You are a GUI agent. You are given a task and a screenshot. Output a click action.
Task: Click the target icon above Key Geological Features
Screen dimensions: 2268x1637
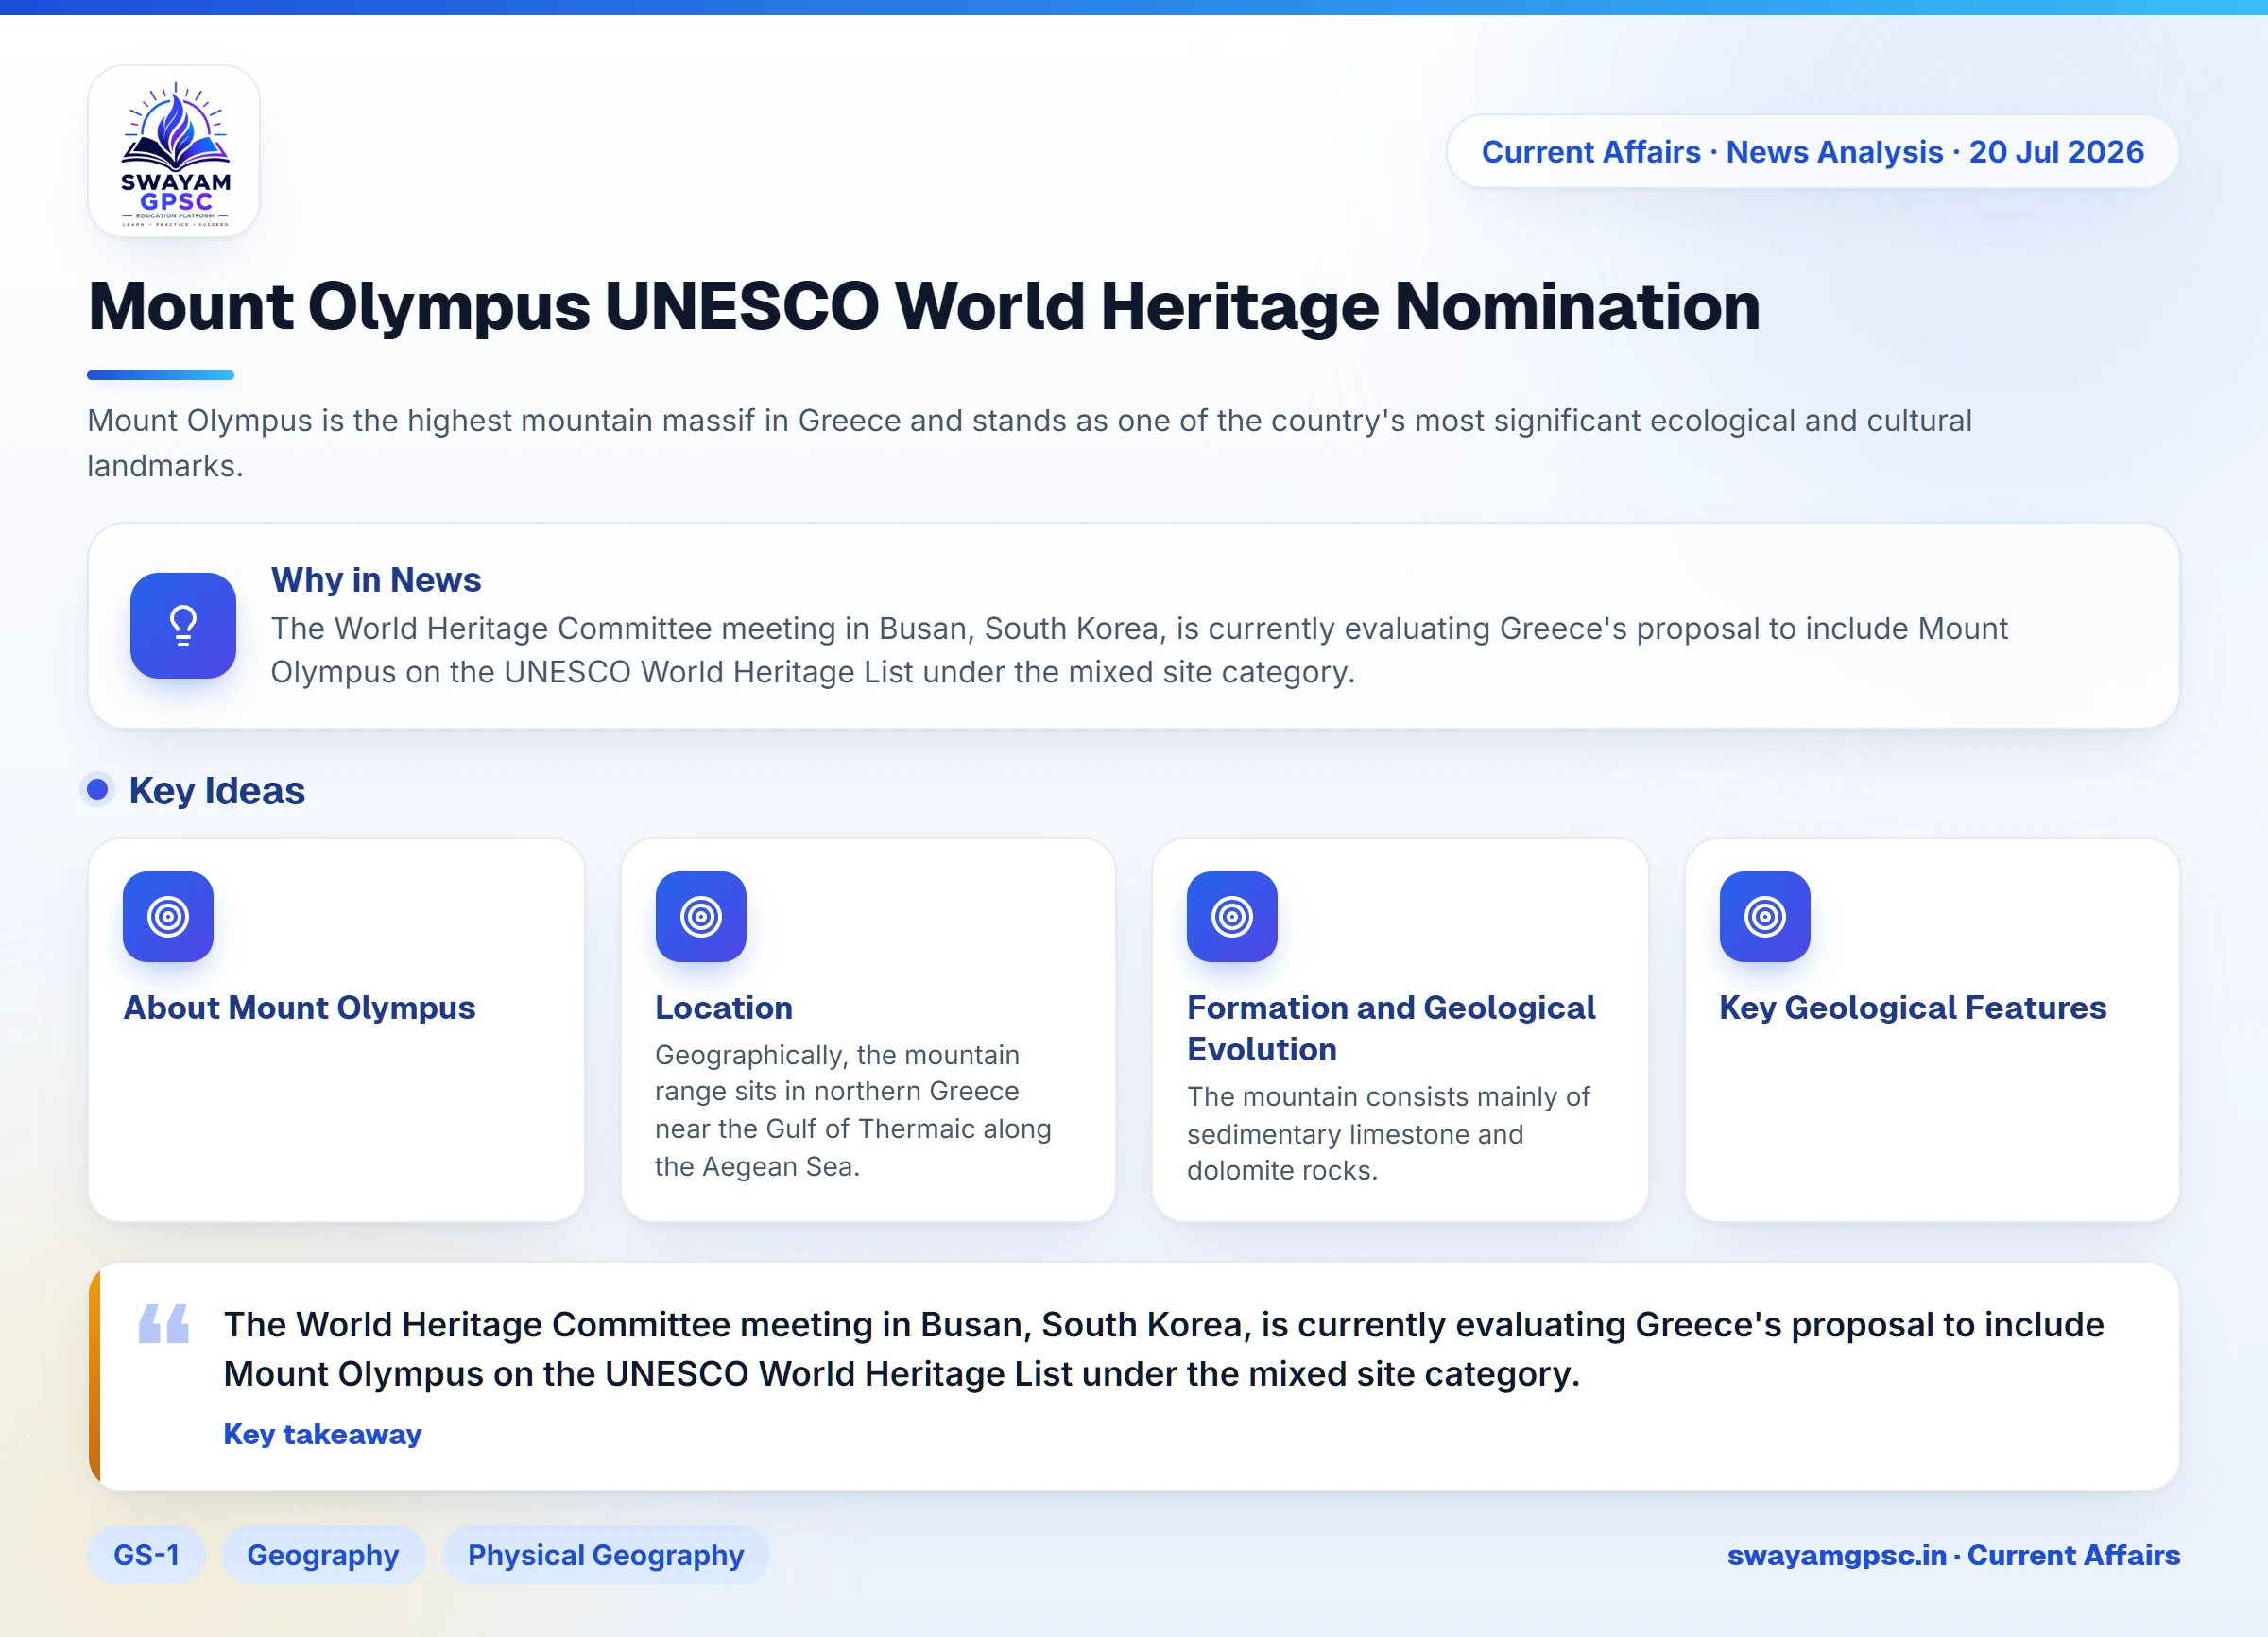[x=1765, y=916]
